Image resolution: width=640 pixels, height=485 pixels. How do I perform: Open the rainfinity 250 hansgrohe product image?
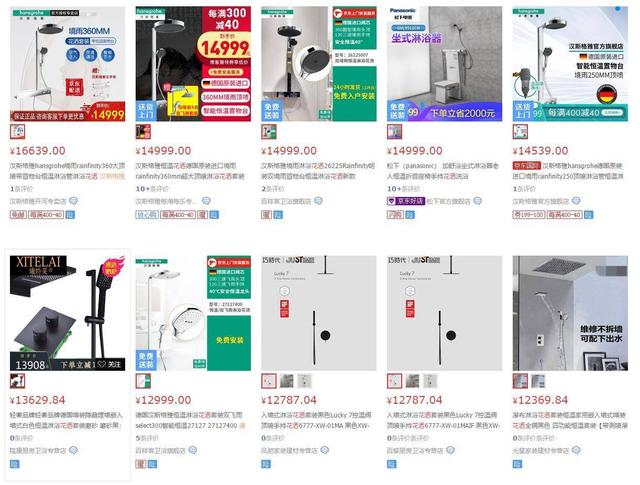(570, 64)
